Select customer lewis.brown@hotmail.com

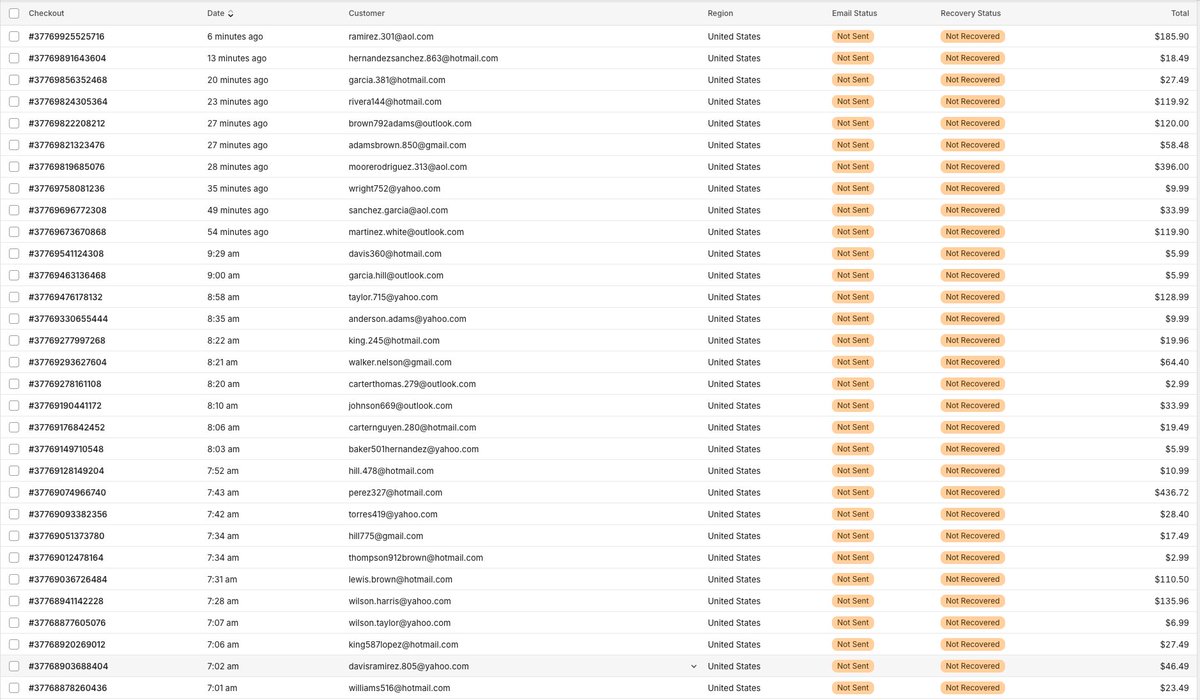(x=400, y=579)
